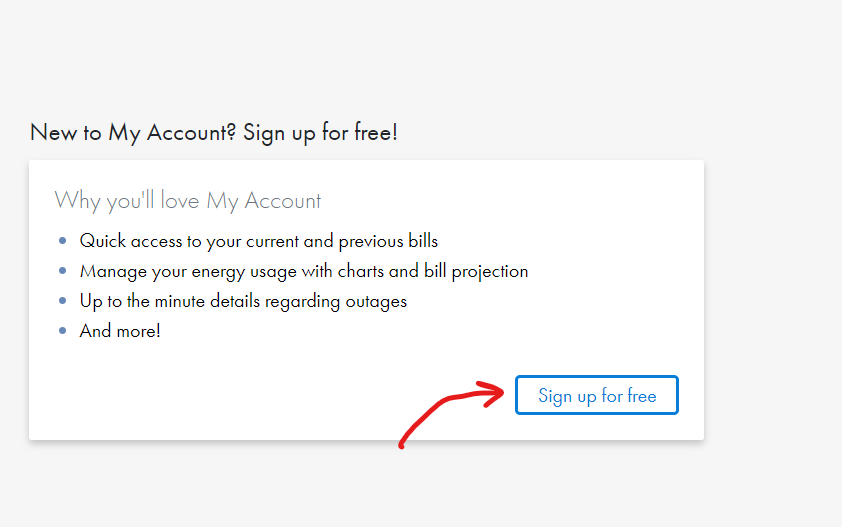Click the bullet dot beside 'Up to the minute'

tap(63, 301)
